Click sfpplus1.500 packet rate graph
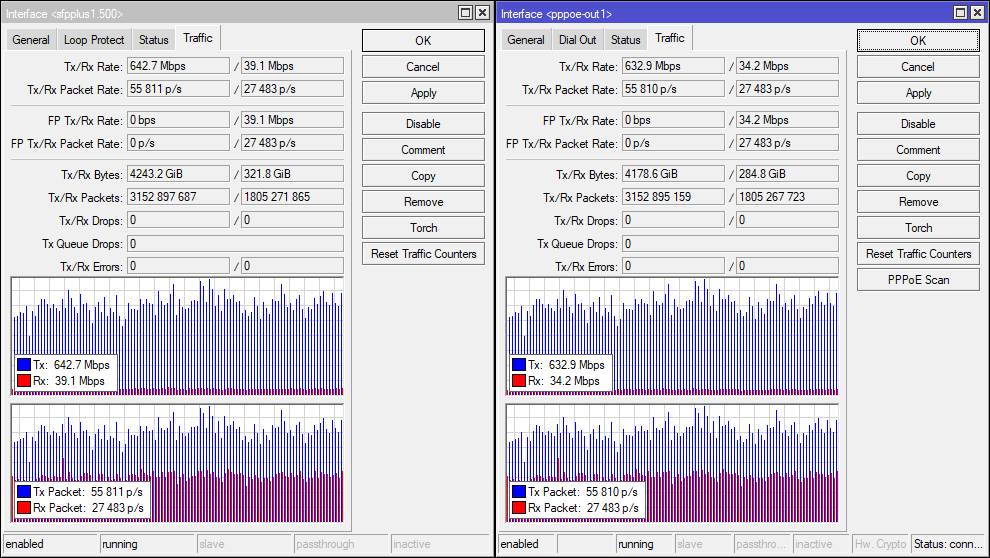990x558 pixels. coord(177,463)
